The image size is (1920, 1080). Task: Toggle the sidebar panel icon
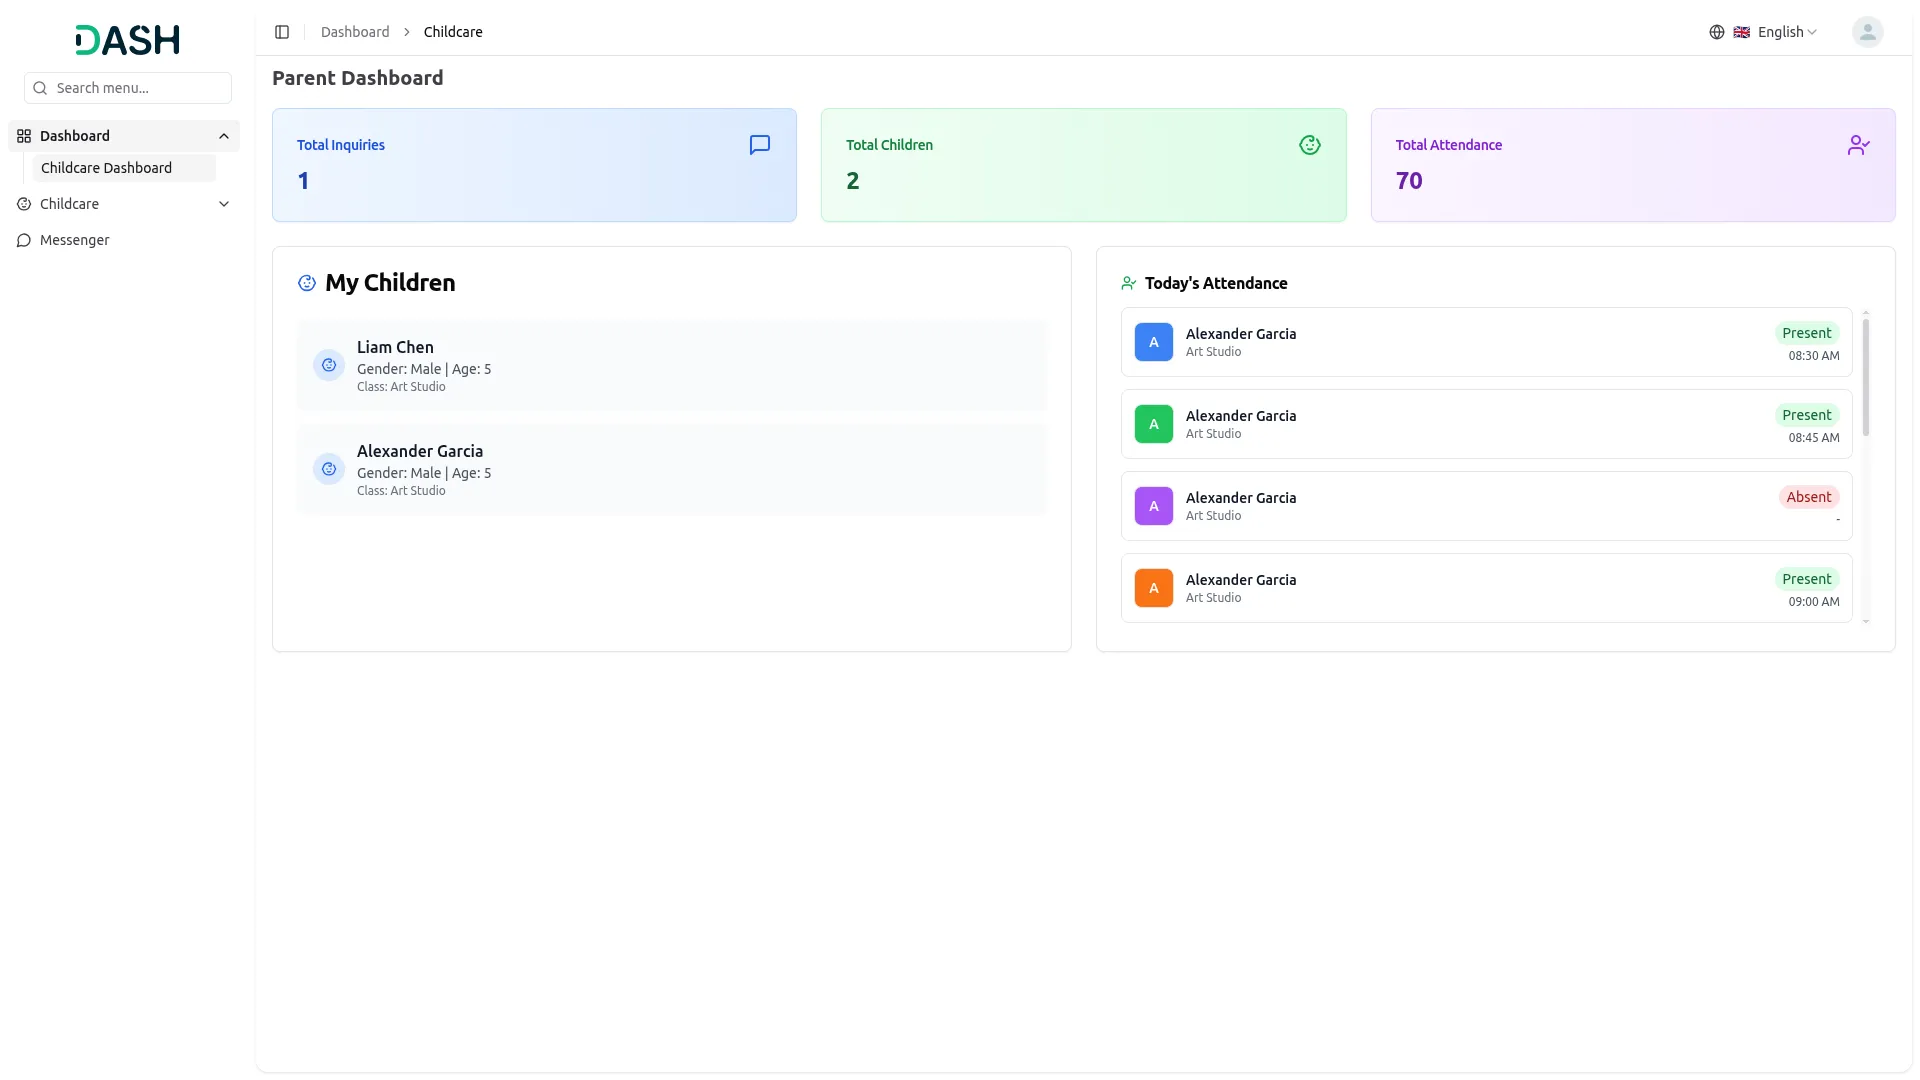pos(282,32)
